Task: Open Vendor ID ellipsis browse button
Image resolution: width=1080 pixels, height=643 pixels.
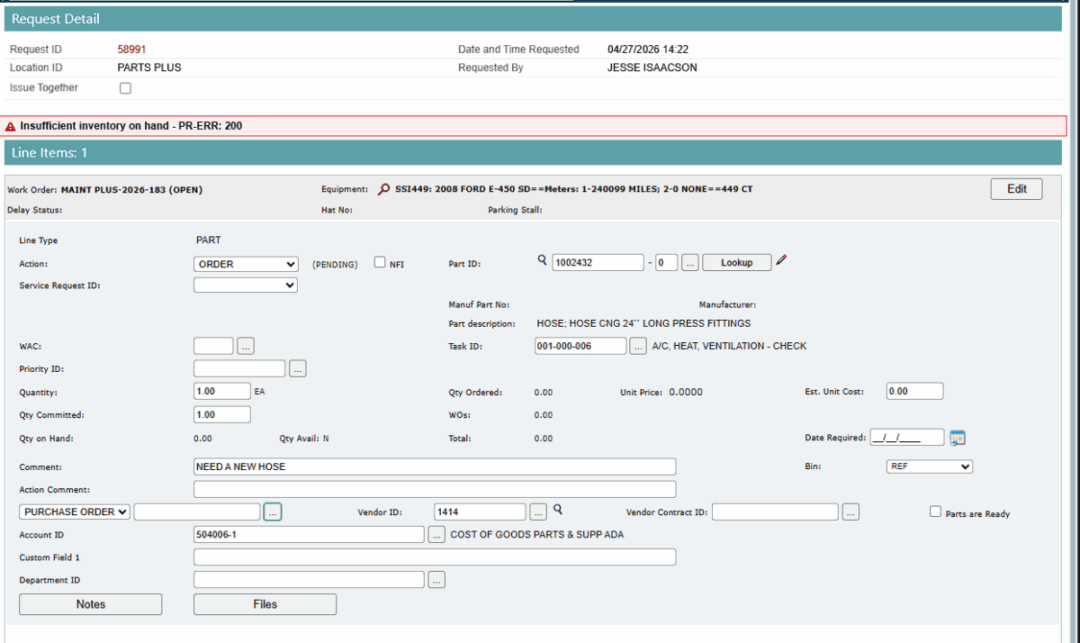Action: 538,512
